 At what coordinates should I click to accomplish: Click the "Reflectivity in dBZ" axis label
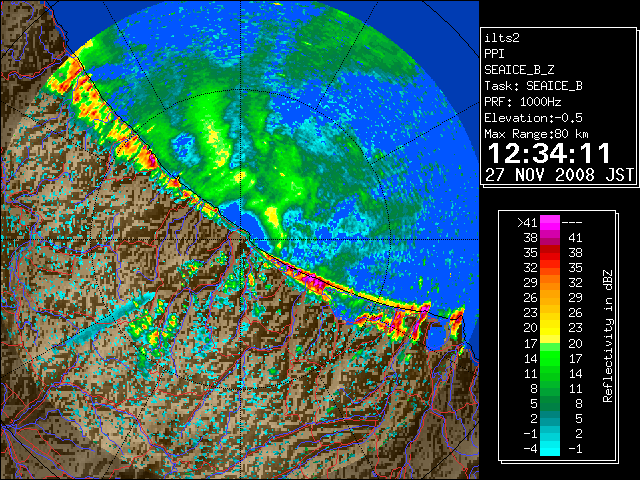[x=607, y=336]
